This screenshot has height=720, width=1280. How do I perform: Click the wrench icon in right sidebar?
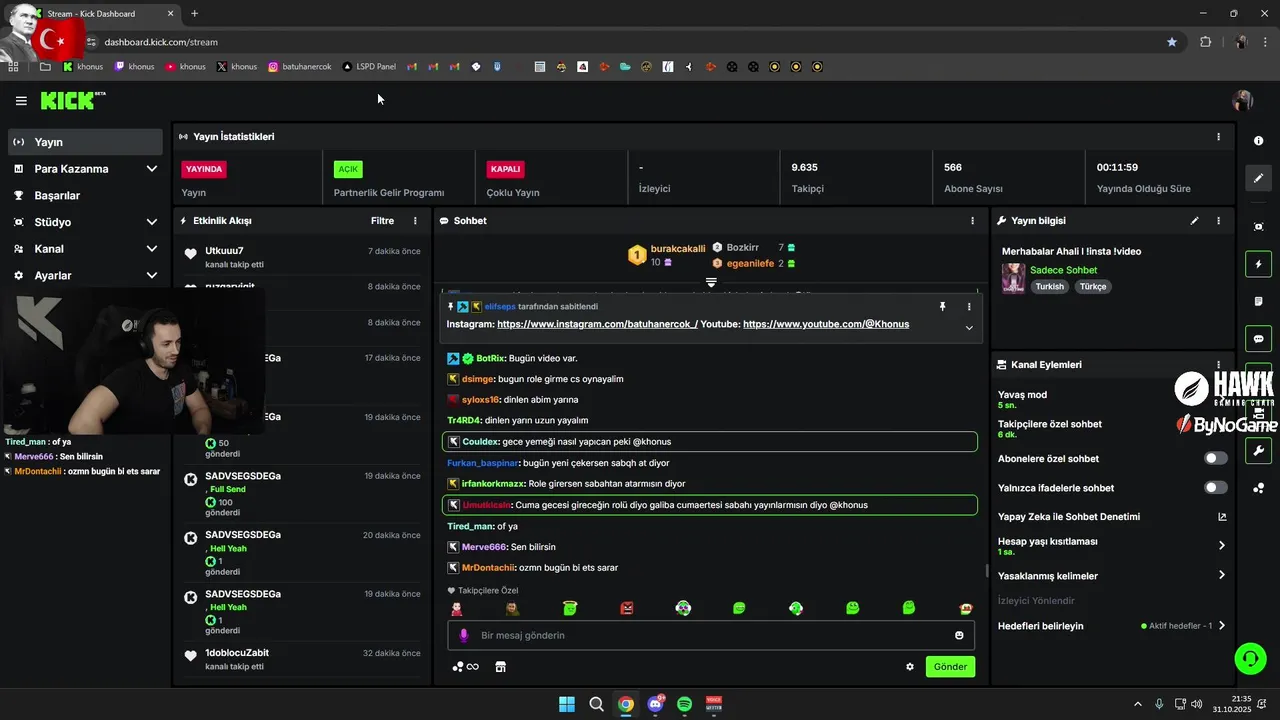point(1259,451)
